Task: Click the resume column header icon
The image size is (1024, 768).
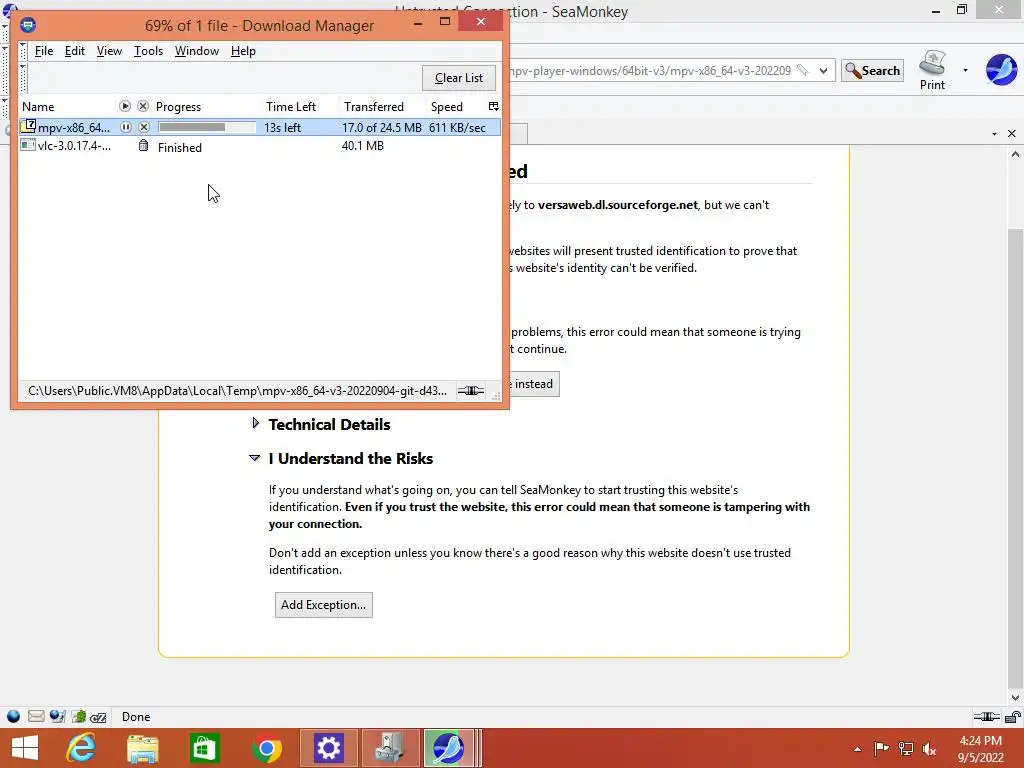Action: (125, 106)
